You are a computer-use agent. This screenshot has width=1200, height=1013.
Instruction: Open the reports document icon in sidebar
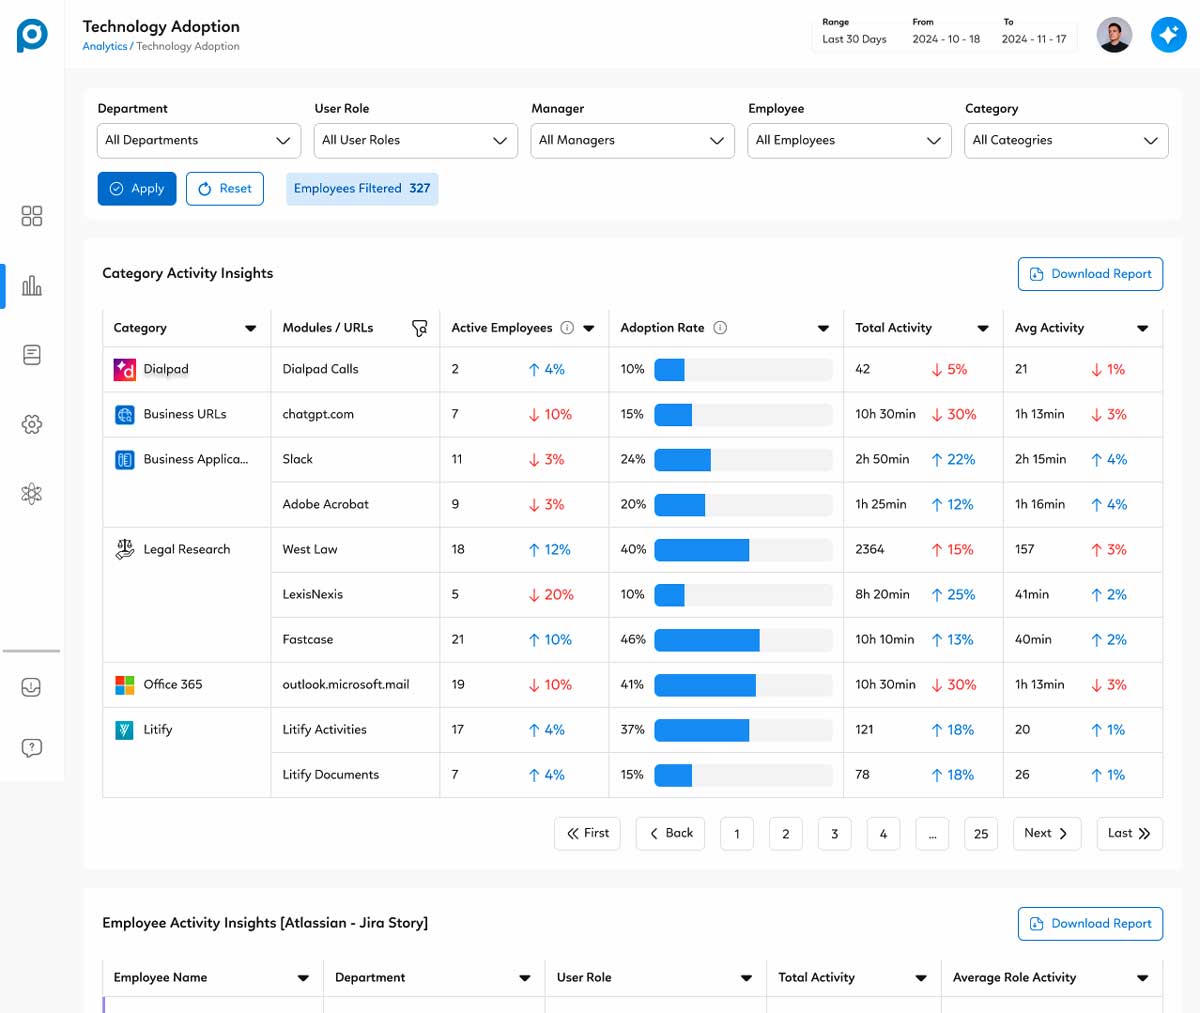tap(31, 354)
